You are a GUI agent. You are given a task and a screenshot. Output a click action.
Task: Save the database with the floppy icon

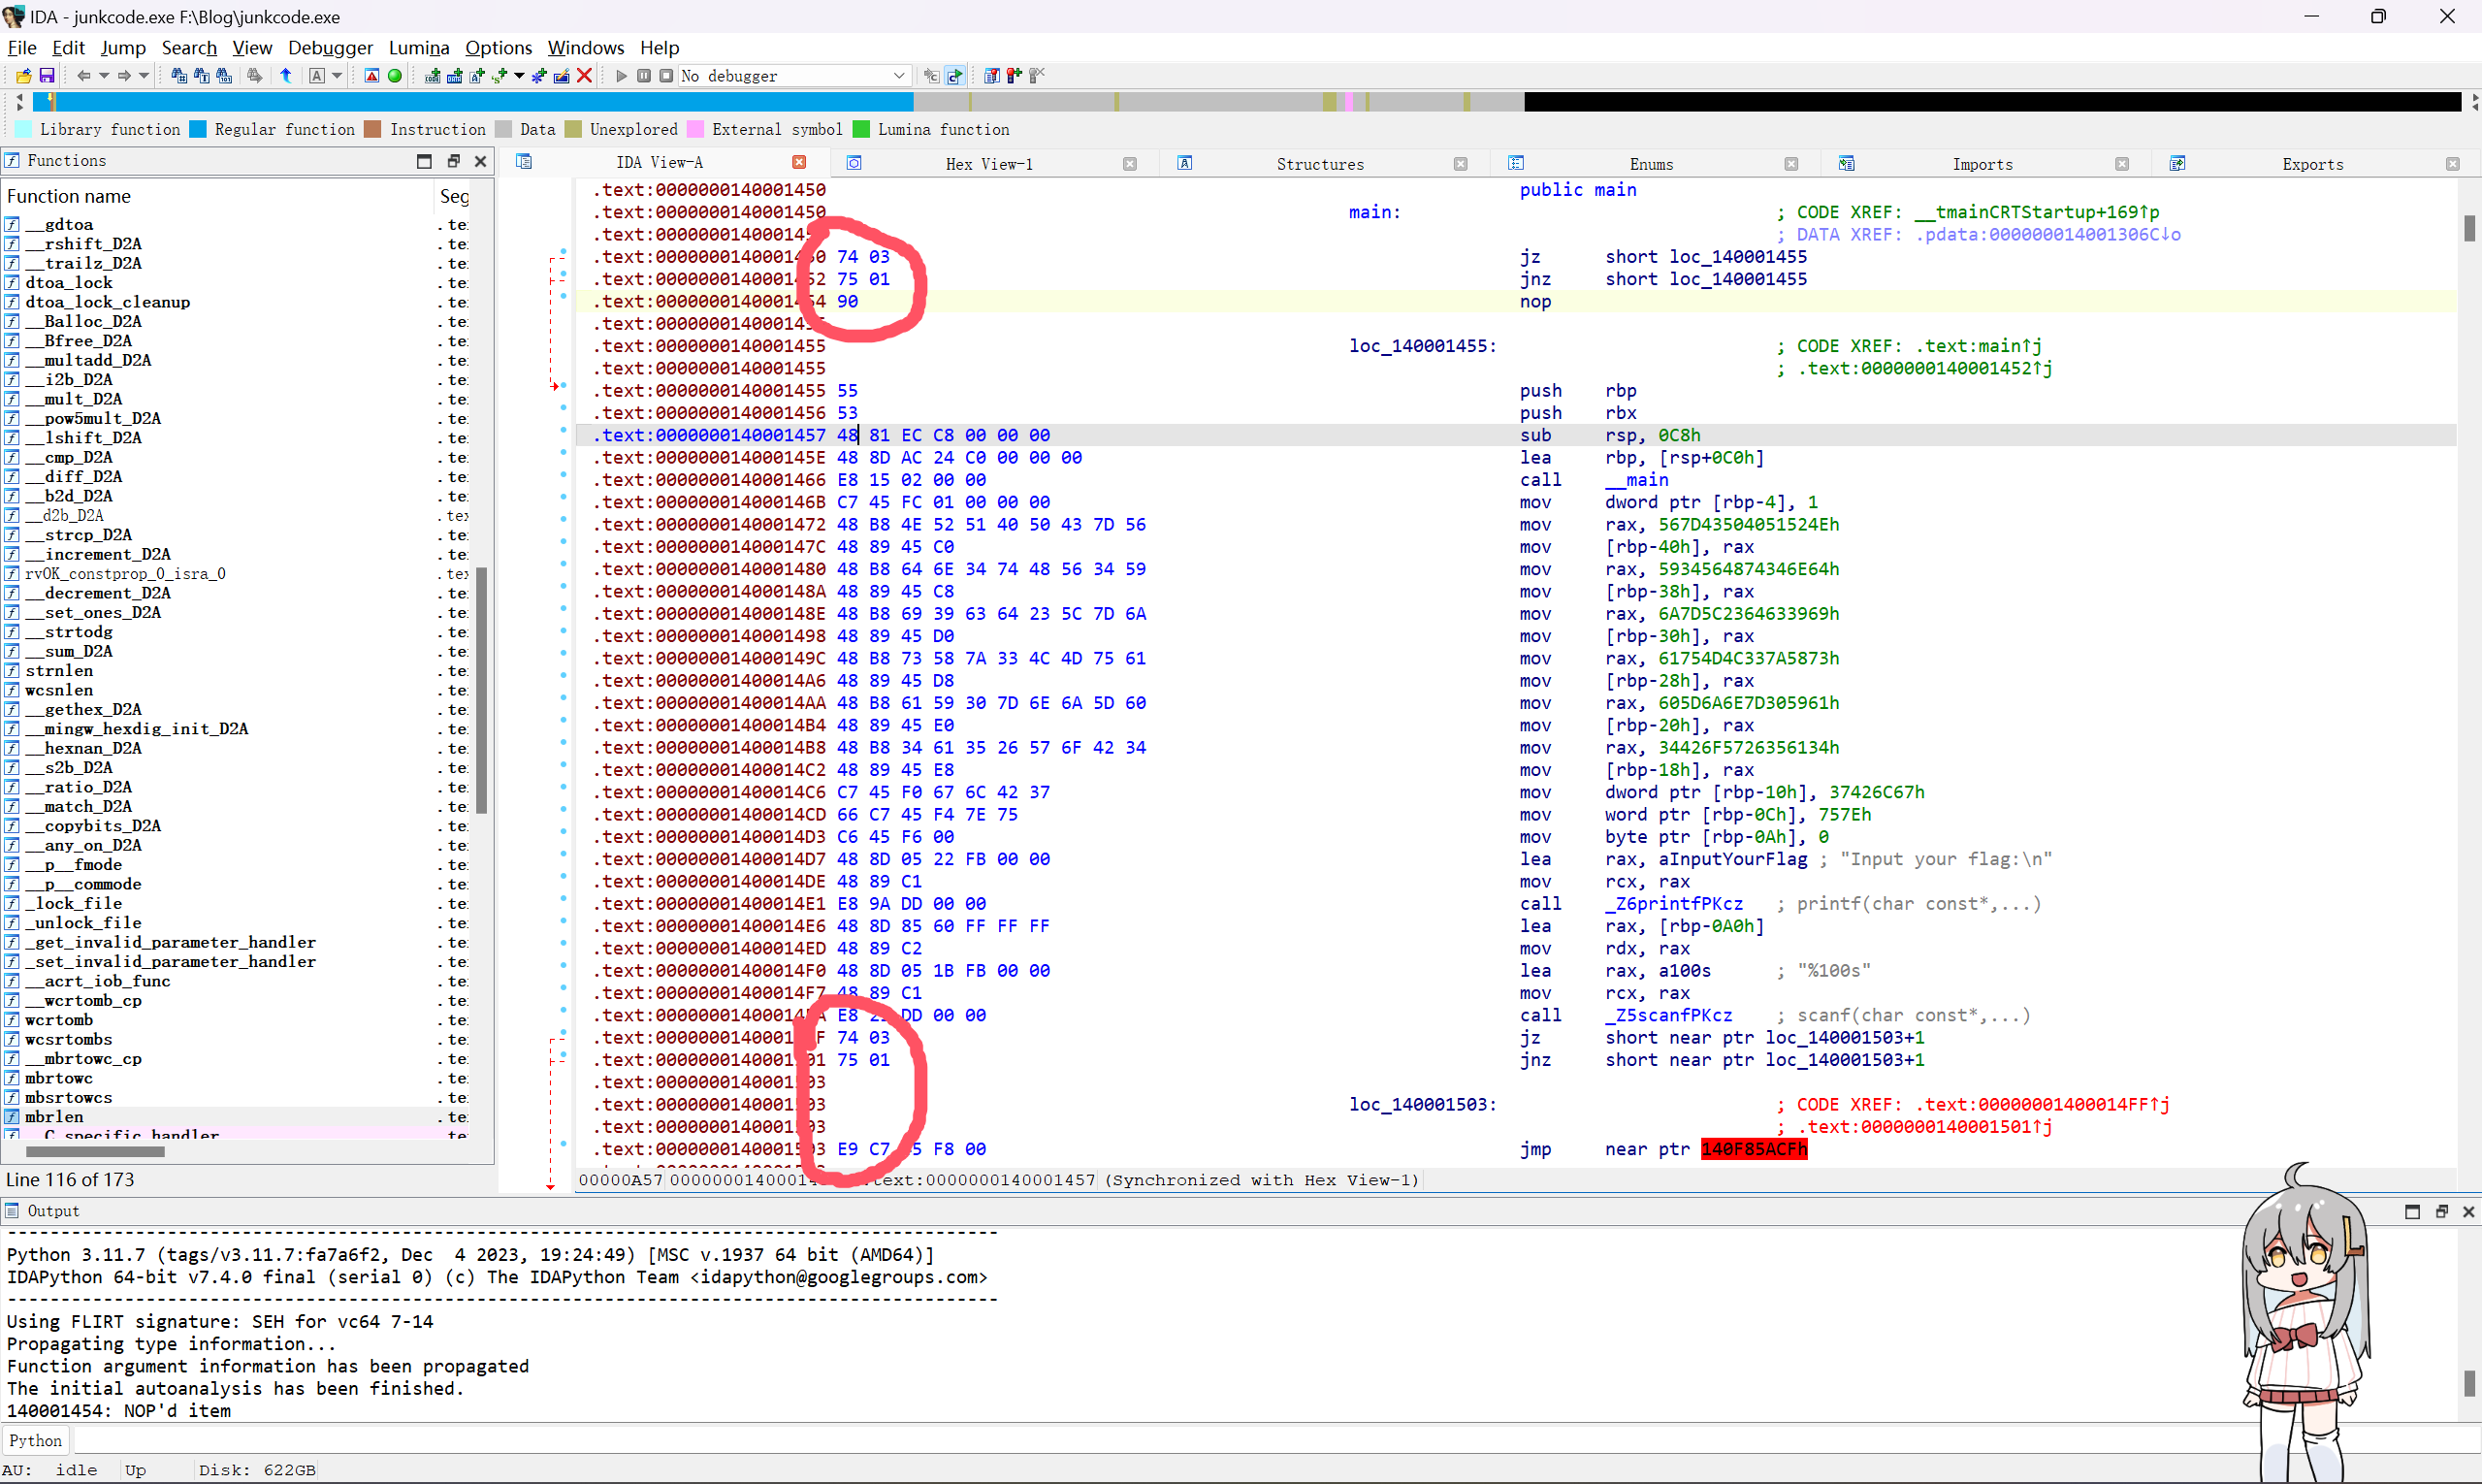47,76
